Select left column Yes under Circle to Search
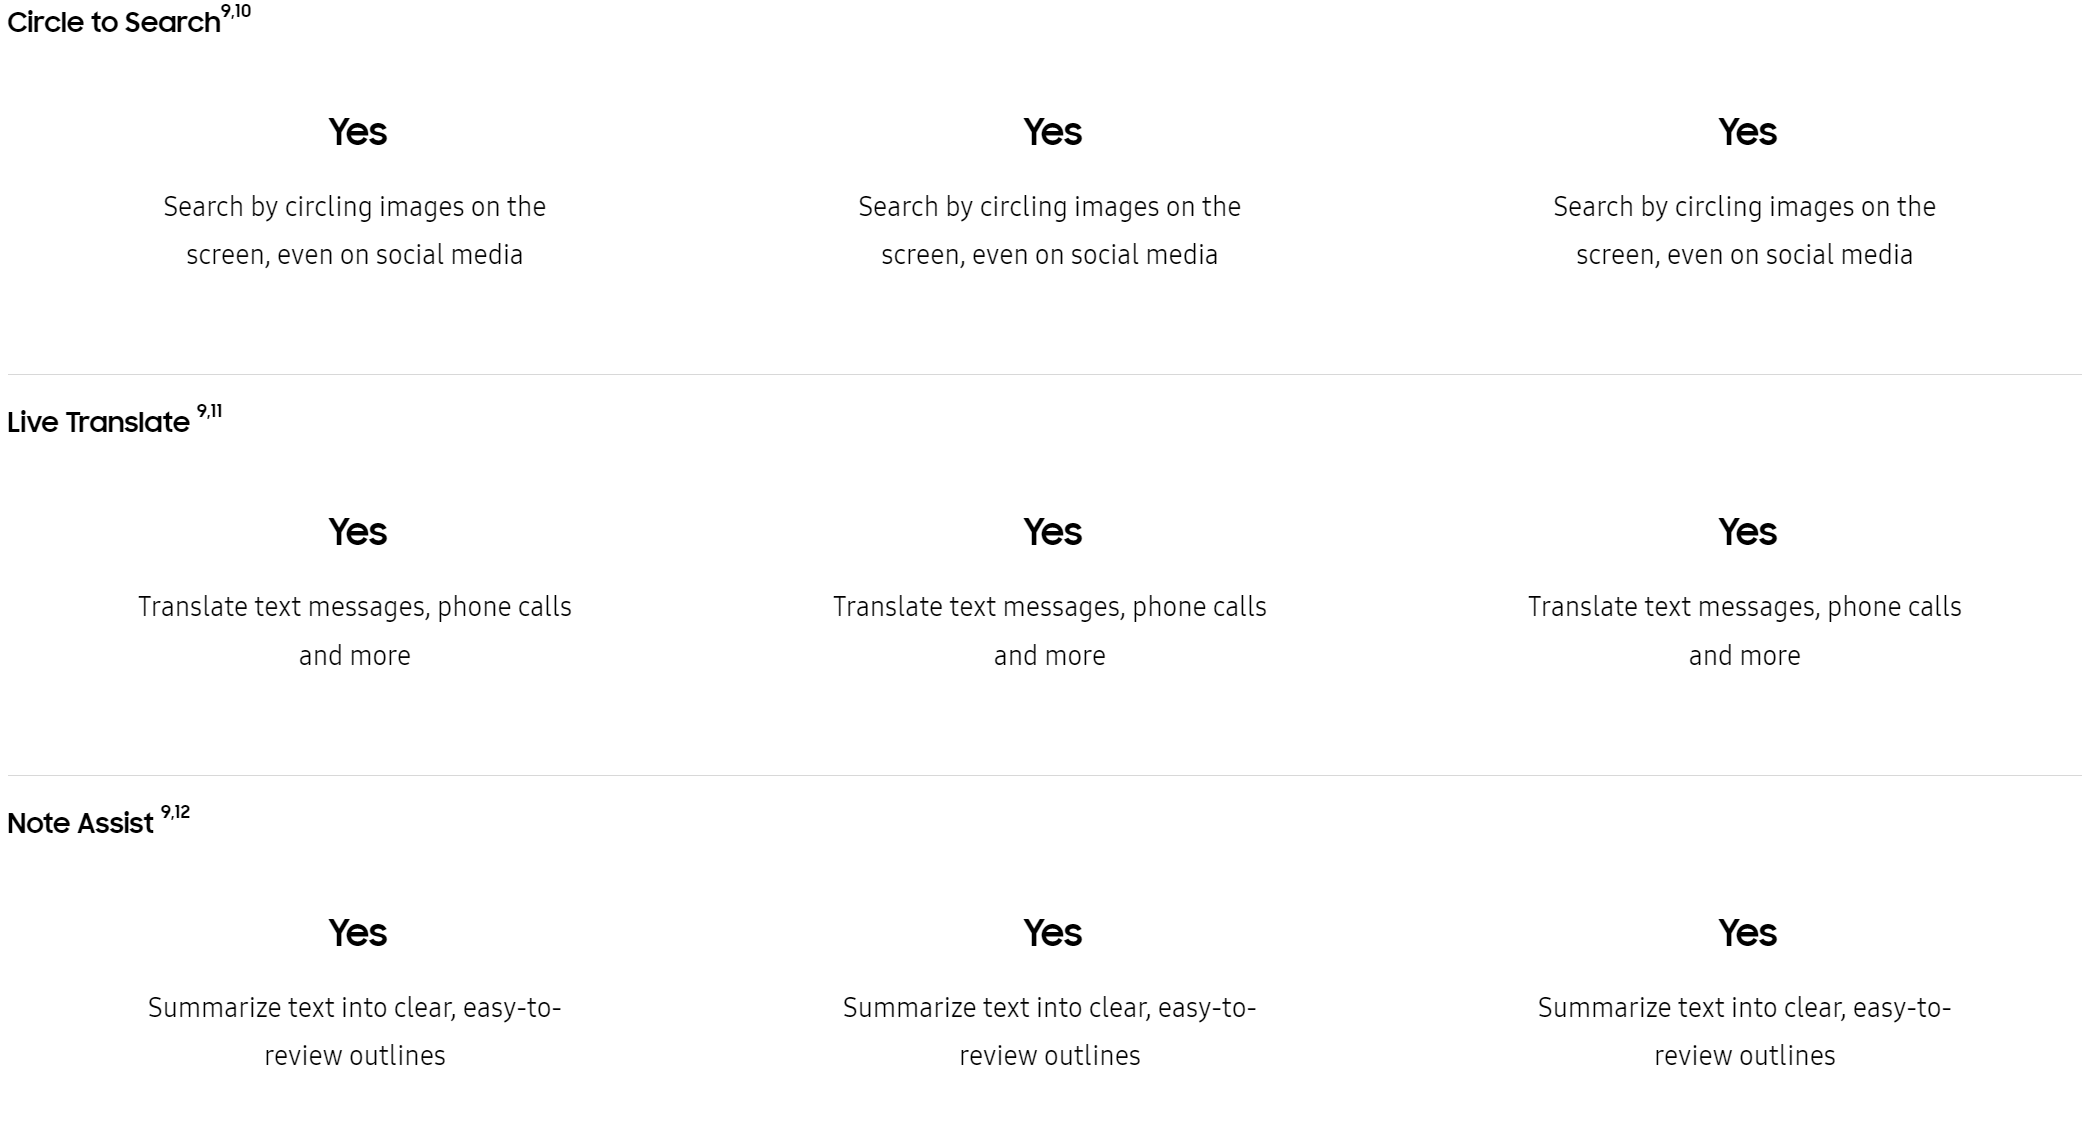 (357, 132)
